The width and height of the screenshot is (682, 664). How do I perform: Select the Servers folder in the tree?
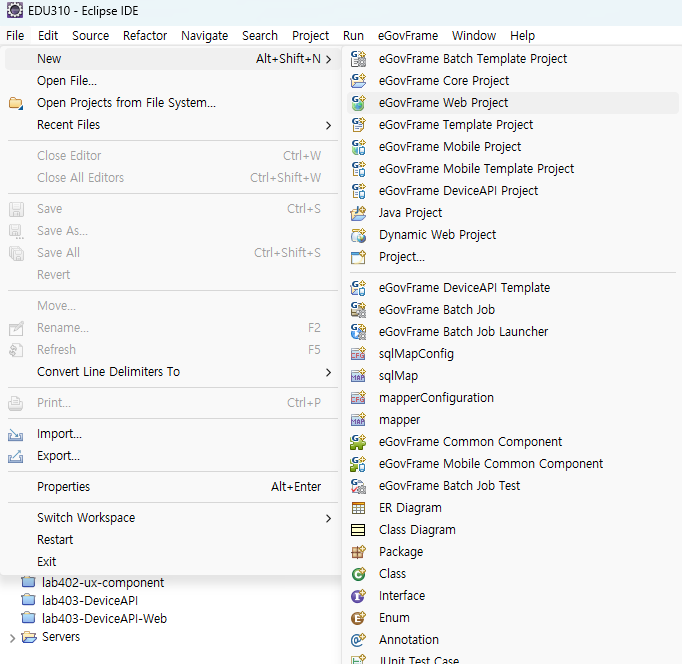[x=61, y=637]
